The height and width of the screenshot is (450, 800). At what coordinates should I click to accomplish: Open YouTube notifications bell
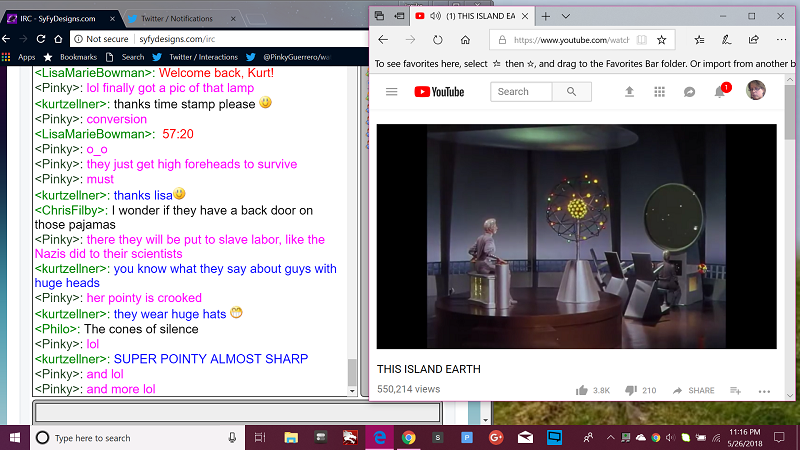click(720, 92)
